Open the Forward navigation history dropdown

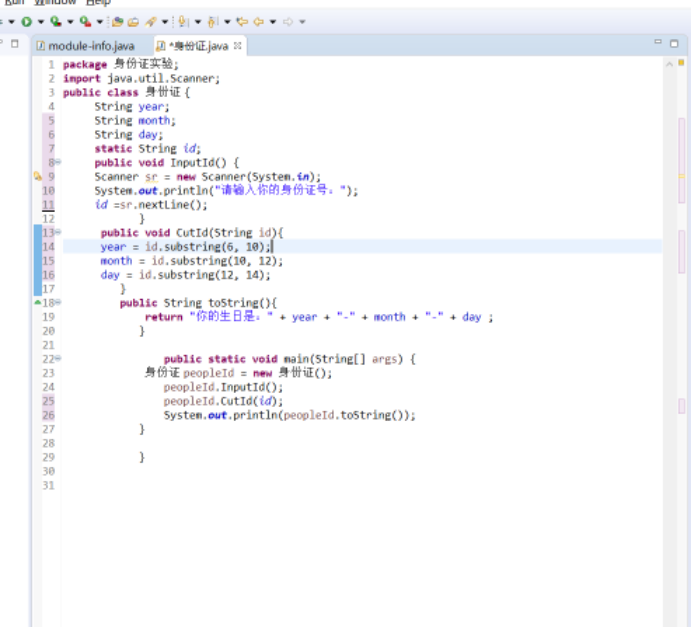coord(302,21)
